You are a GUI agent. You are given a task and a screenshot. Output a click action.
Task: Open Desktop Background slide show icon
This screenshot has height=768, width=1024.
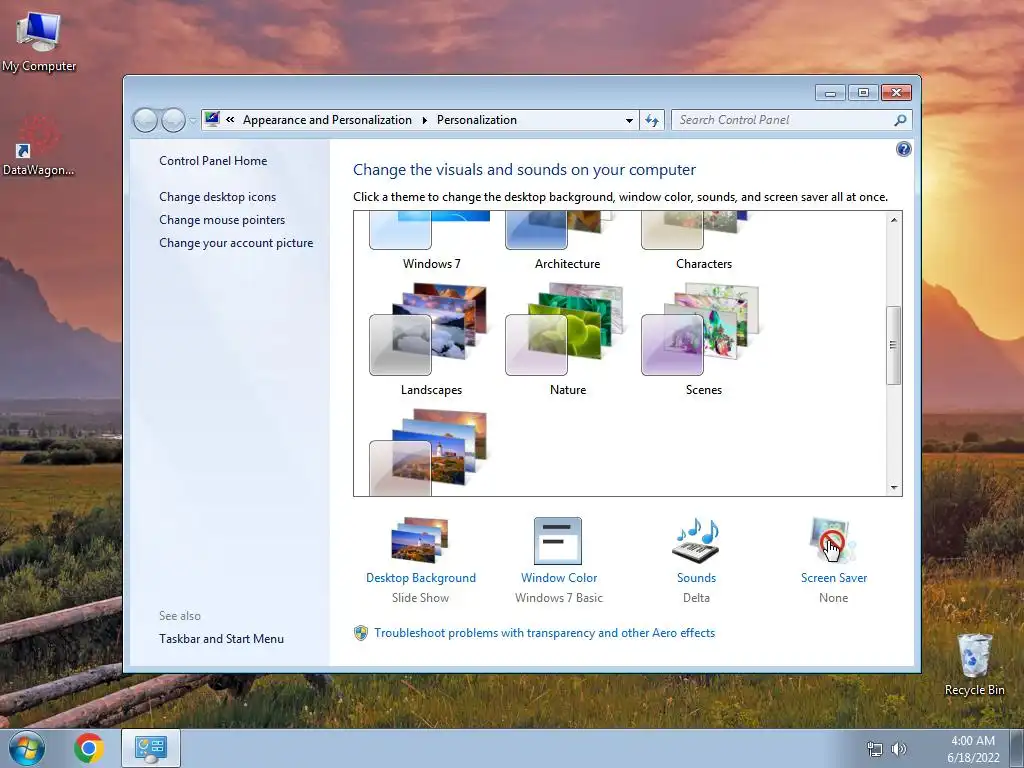pyautogui.click(x=420, y=541)
